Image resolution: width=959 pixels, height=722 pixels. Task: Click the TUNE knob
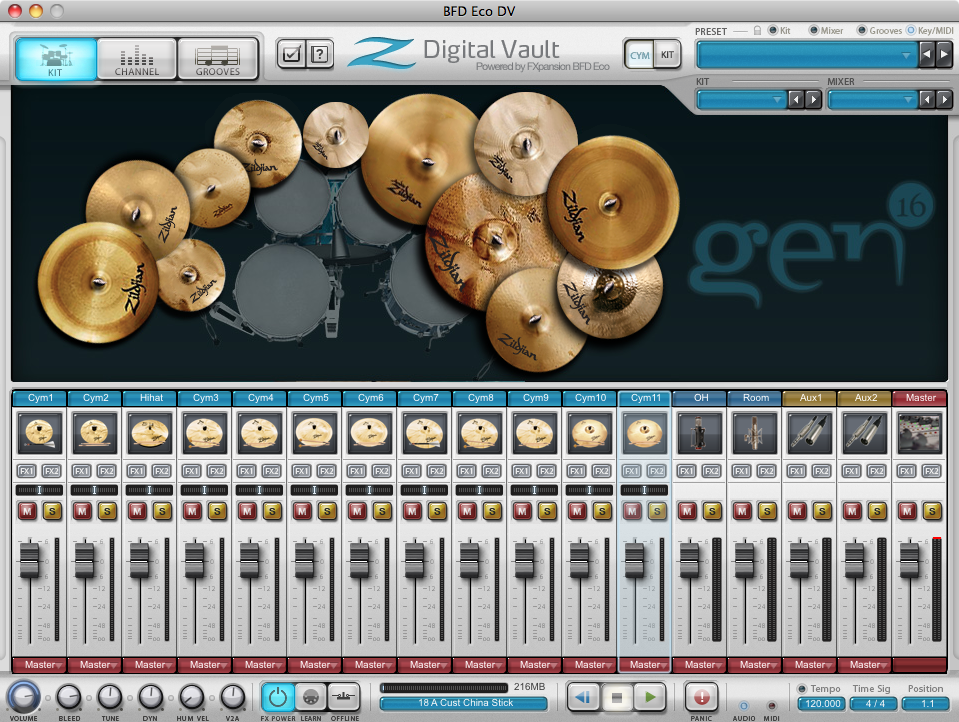110,697
